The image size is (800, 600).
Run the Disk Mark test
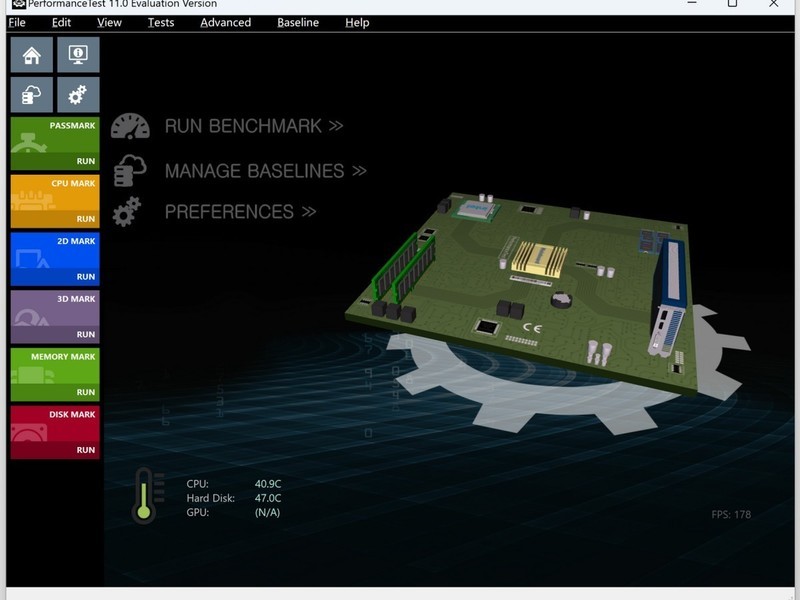(x=86, y=450)
